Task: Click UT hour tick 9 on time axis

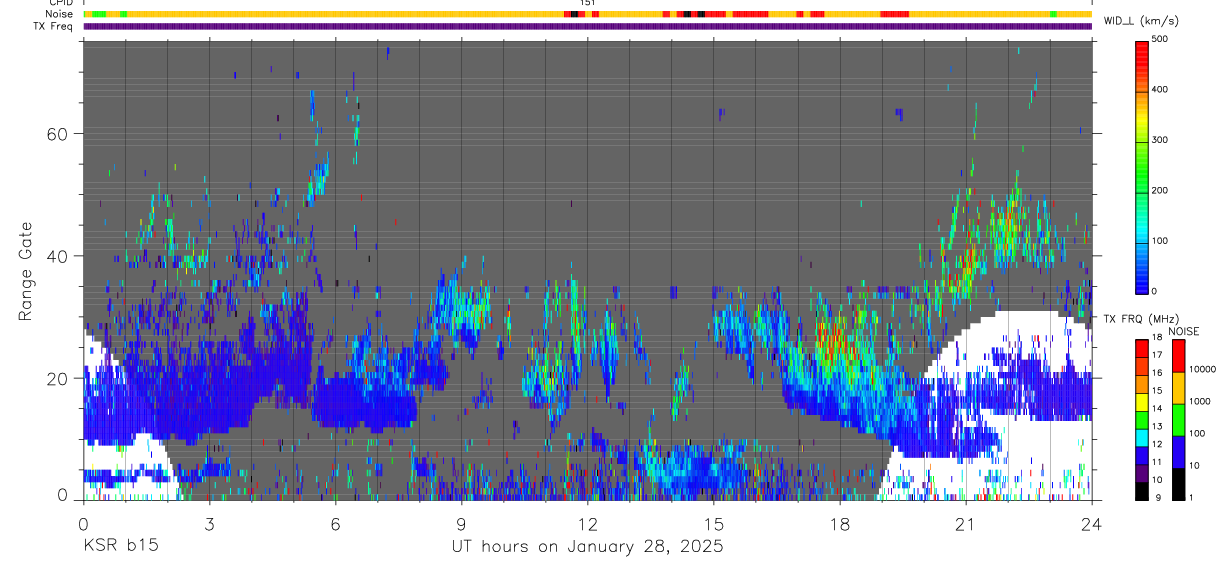Action: point(461,523)
